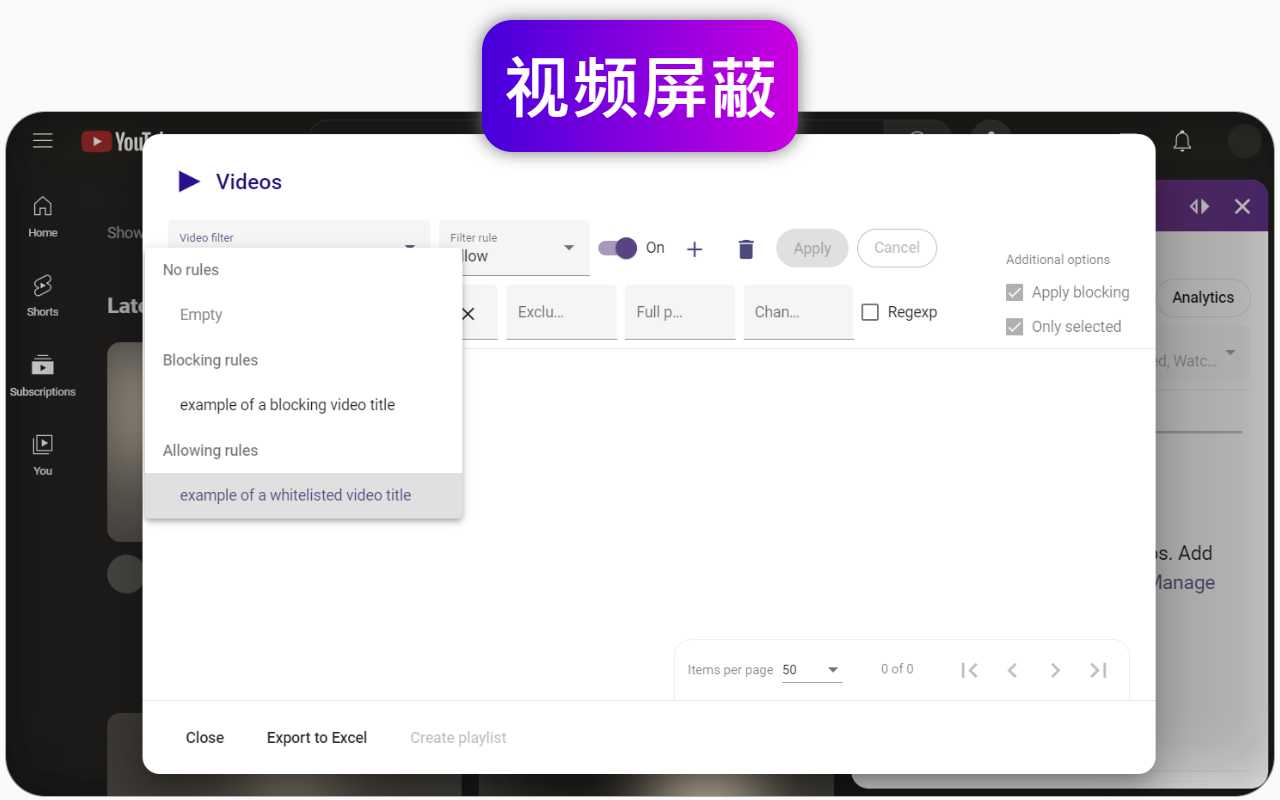1280x800 pixels.
Task: Click the X icon to clear the filter field
Action: coord(467,313)
